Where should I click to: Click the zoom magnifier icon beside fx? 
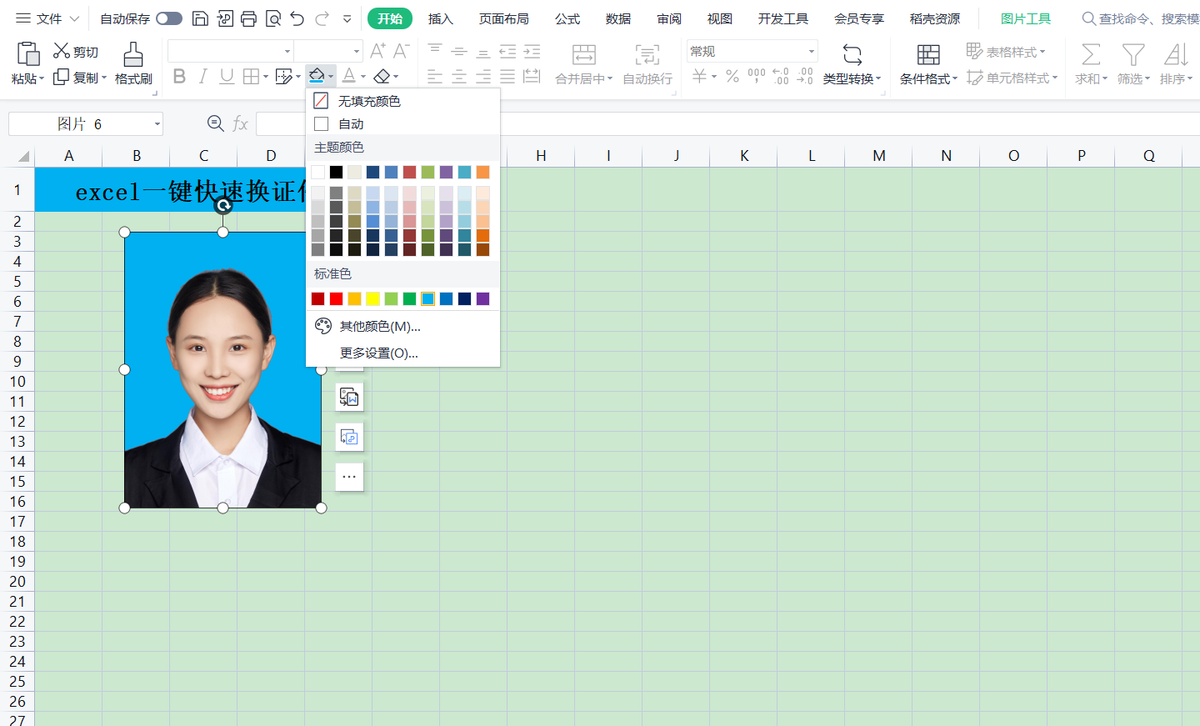(215, 123)
